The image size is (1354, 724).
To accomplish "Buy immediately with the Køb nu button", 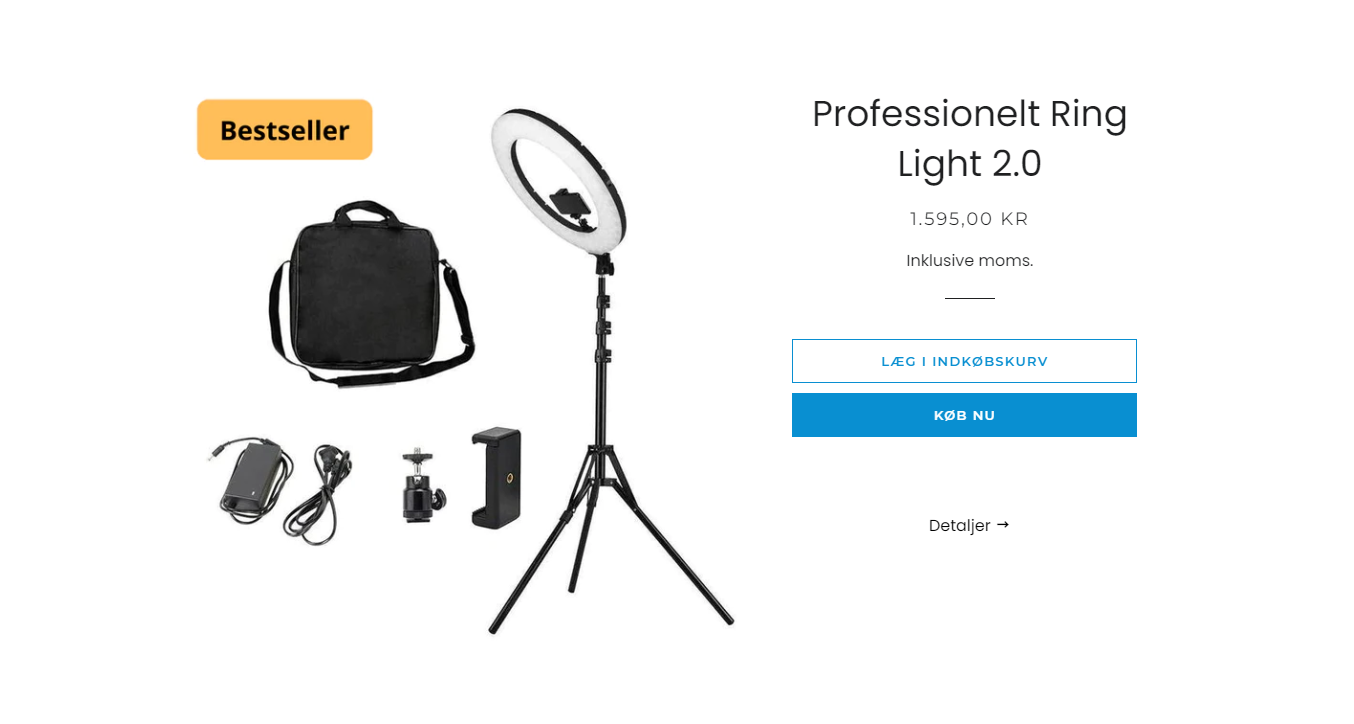I will click(964, 415).
